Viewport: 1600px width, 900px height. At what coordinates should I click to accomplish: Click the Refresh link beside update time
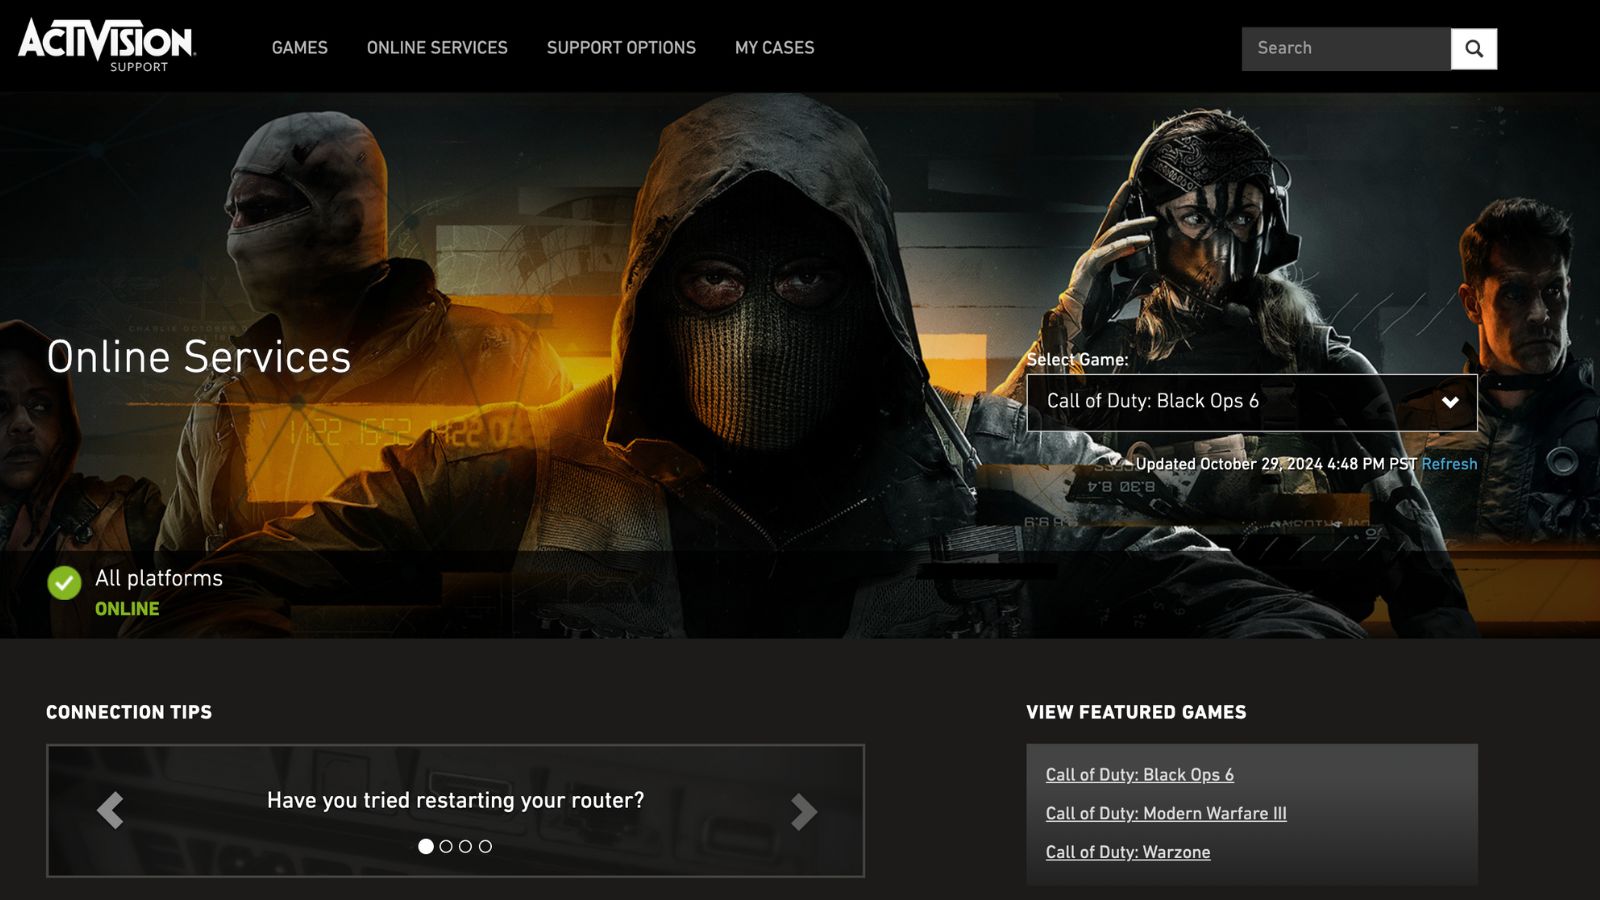[1449, 464]
